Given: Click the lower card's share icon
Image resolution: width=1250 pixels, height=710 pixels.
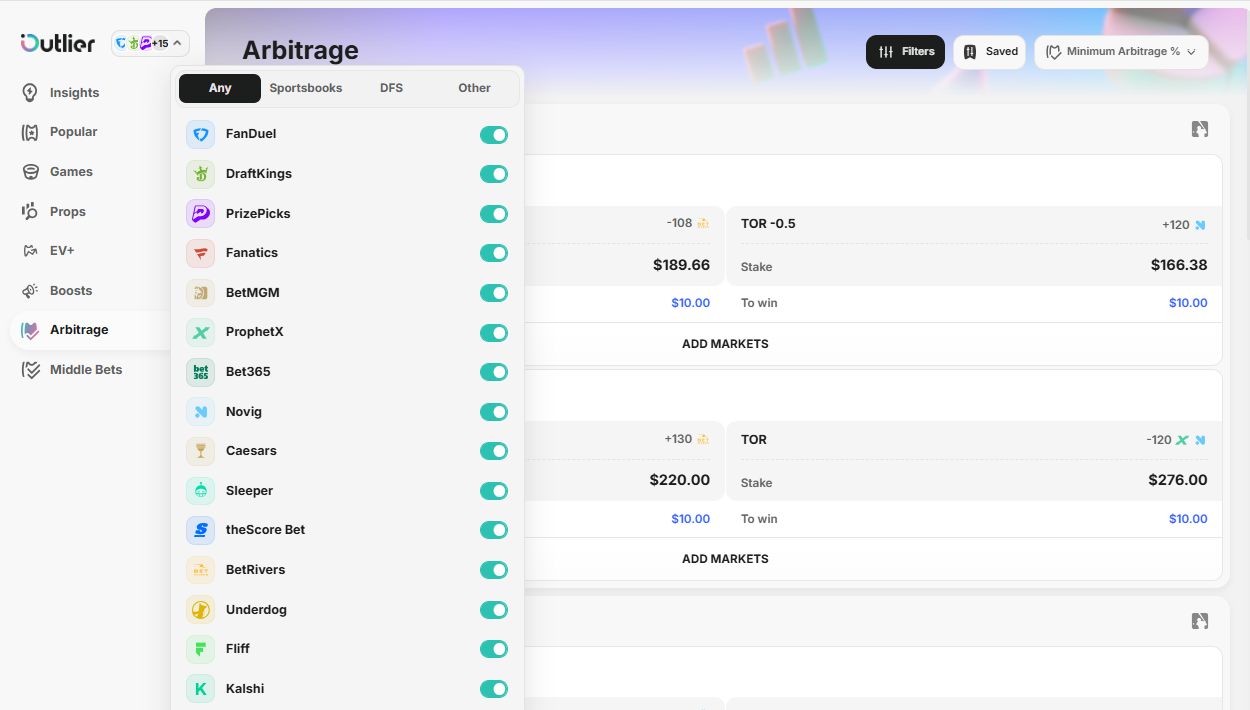Looking at the screenshot, I should click(x=1200, y=621).
